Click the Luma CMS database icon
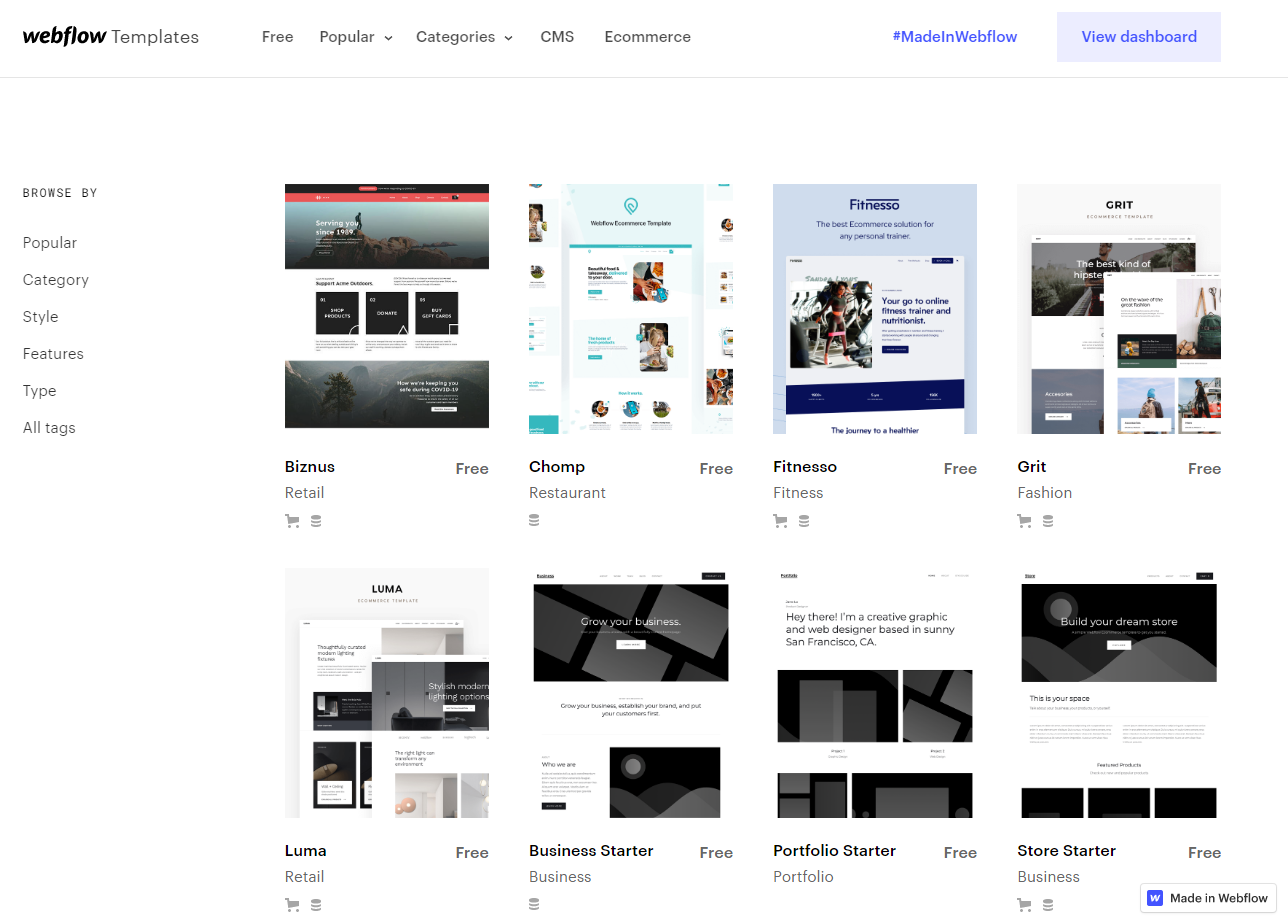Image resolution: width=1288 pixels, height=920 pixels. click(x=316, y=904)
